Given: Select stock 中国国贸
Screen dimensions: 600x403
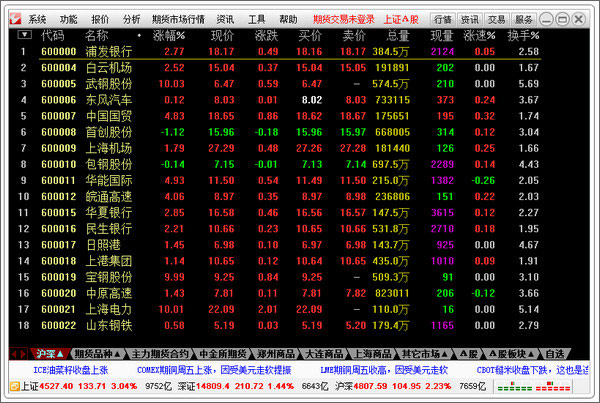Looking at the screenshot, I should pyautogui.click(x=109, y=116).
